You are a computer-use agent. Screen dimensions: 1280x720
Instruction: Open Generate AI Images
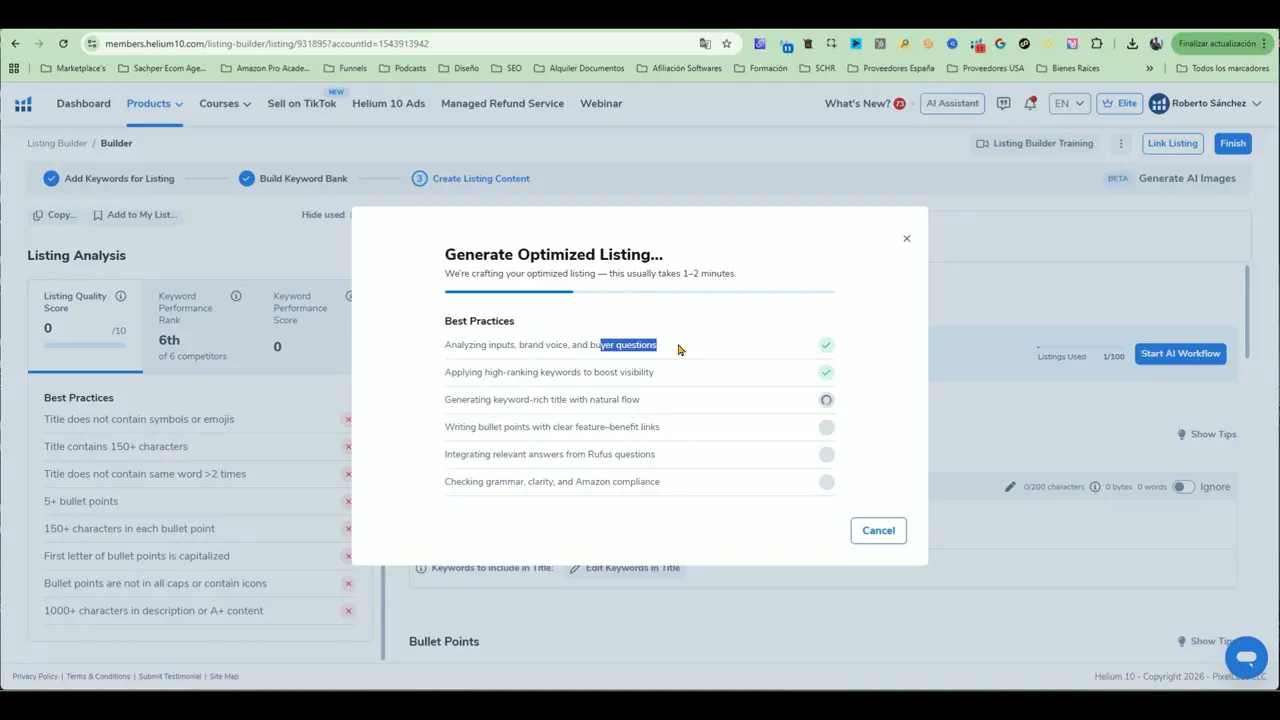point(1187,178)
